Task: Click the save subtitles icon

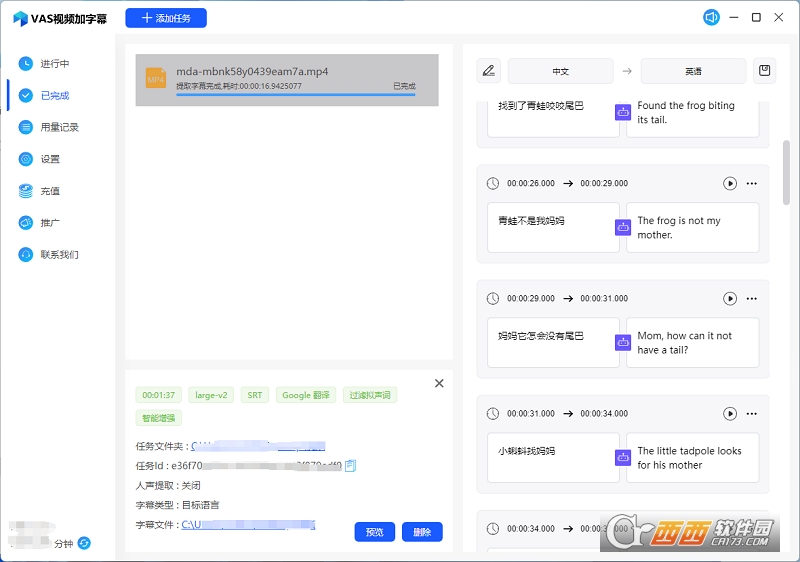Action: 764,71
